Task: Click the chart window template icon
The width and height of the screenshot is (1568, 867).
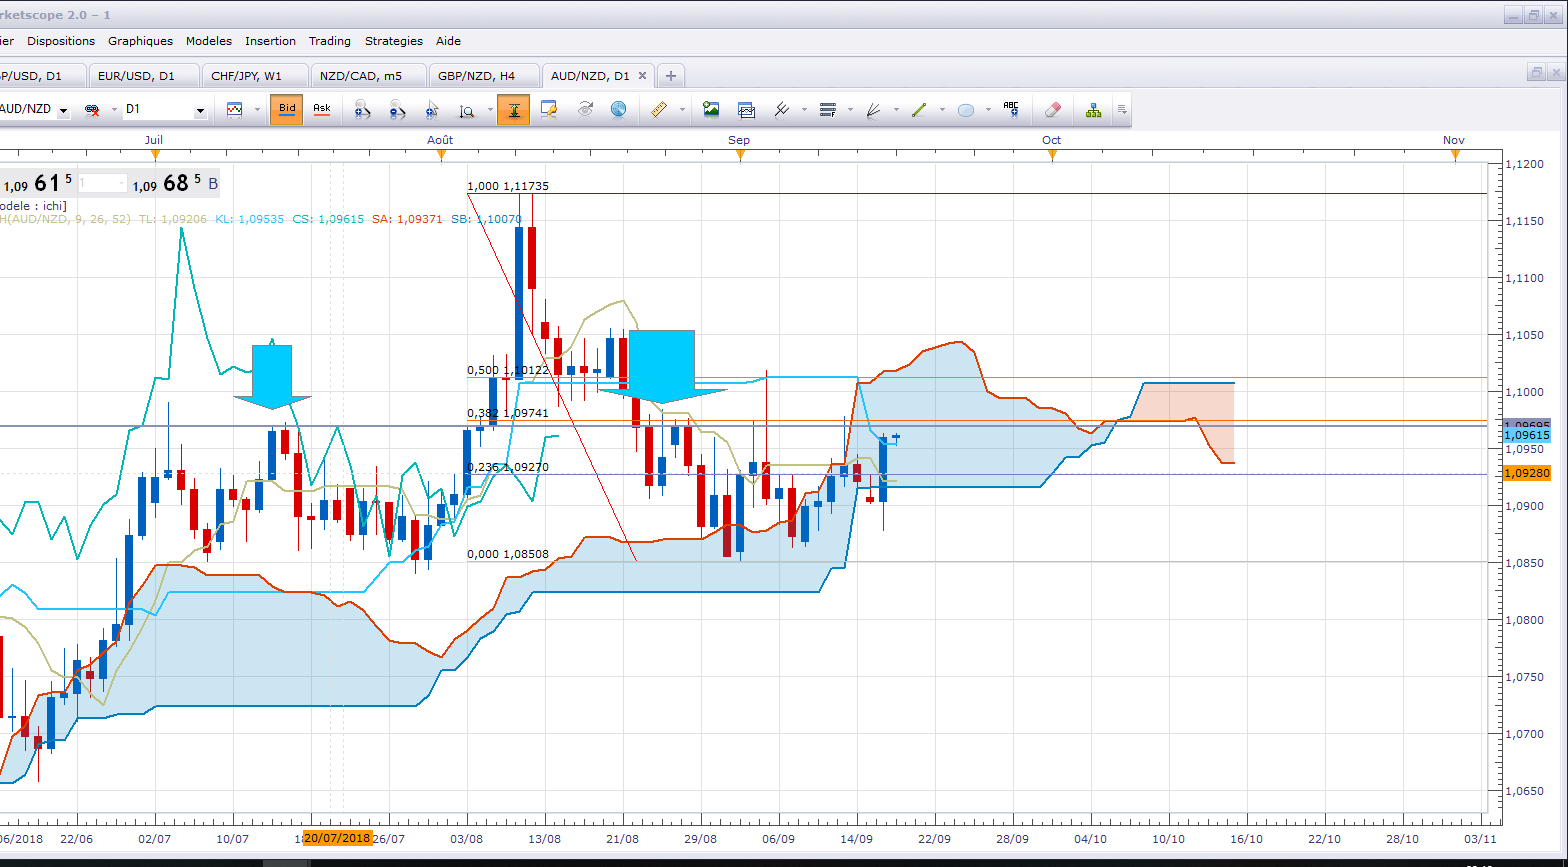Action: click(x=746, y=110)
